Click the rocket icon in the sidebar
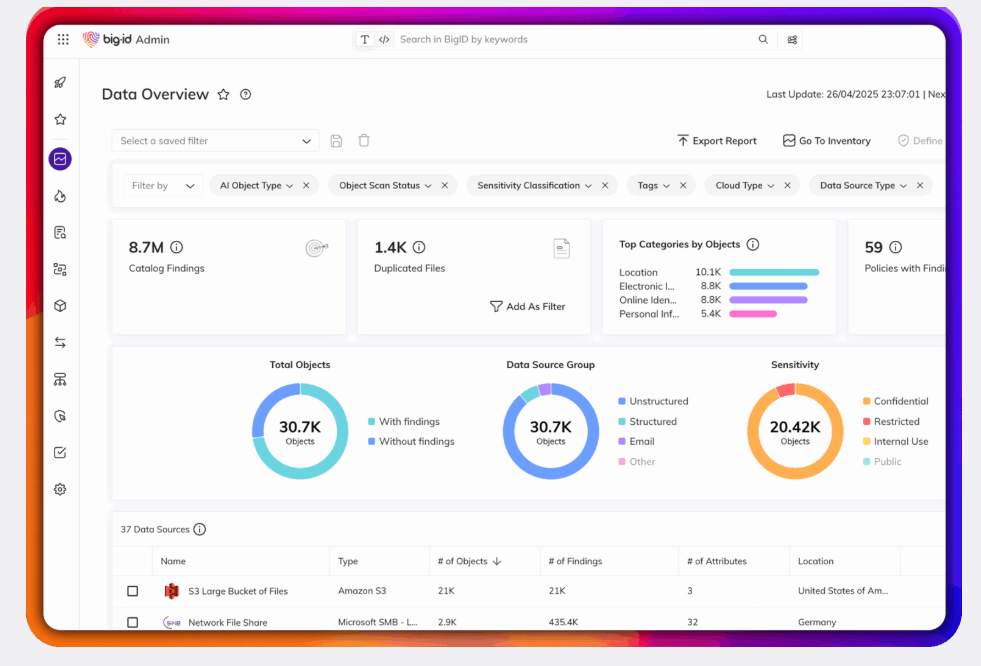The image size is (981, 666). click(x=60, y=83)
